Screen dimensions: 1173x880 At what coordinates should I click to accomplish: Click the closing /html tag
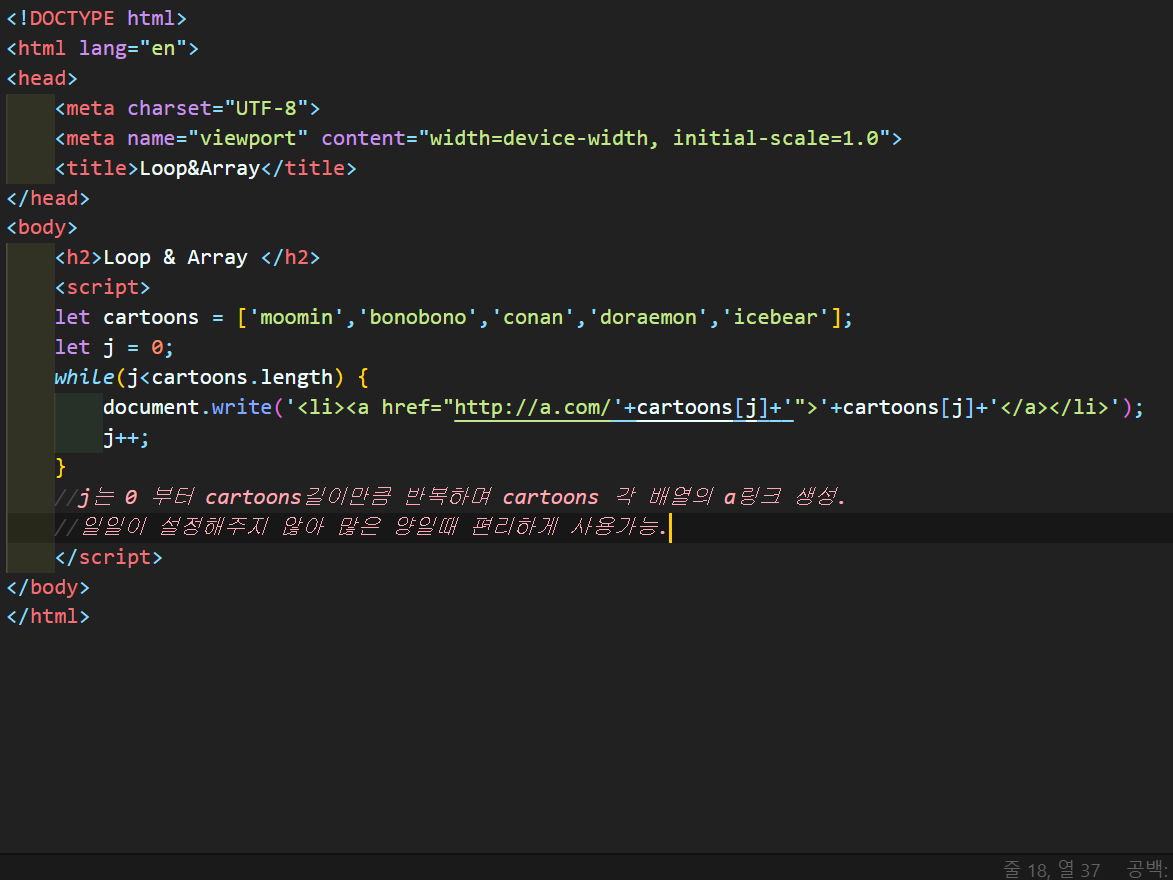click(x=48, y=616)
